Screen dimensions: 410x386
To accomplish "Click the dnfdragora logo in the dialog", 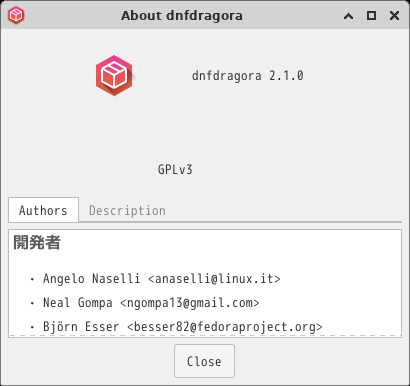I will tap(114, 76).
